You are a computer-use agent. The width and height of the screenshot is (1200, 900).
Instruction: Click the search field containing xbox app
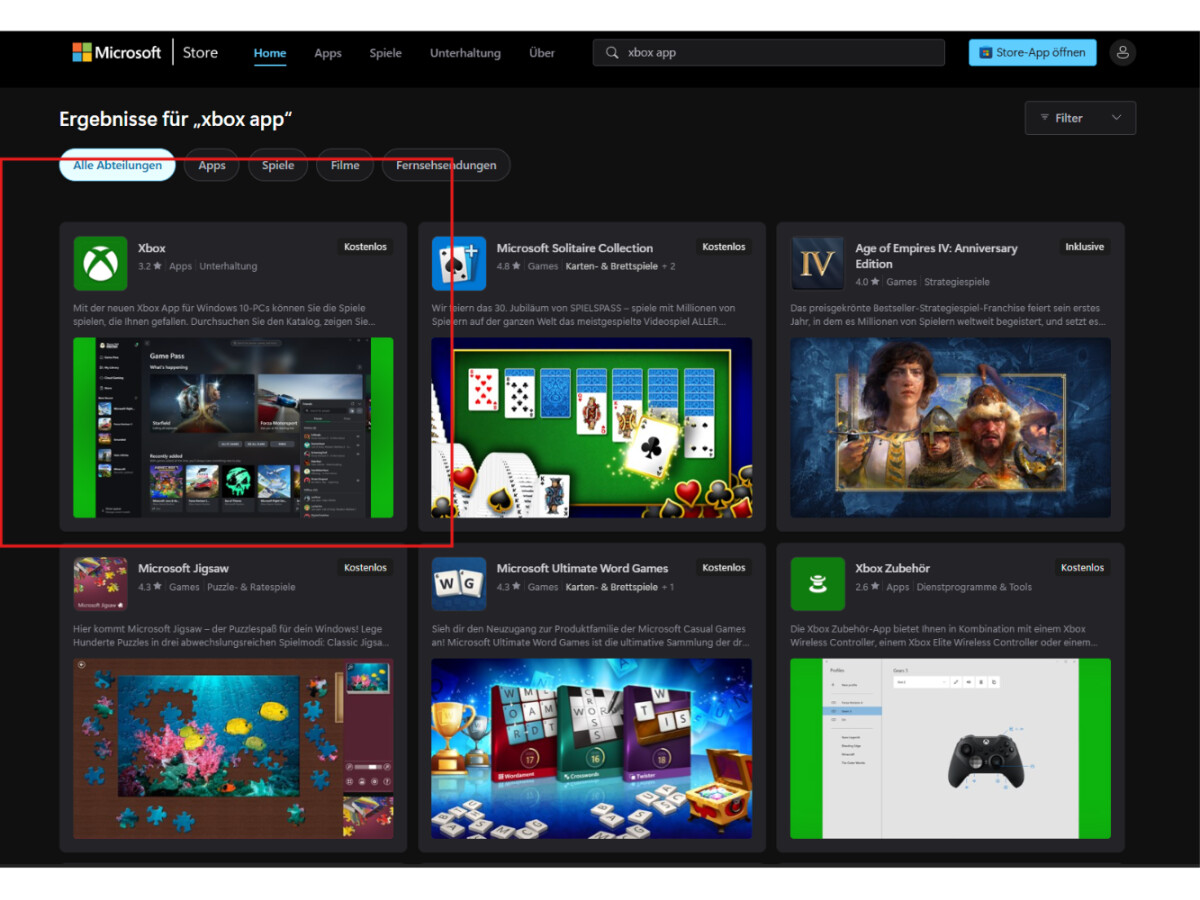(x=769, y=53)
